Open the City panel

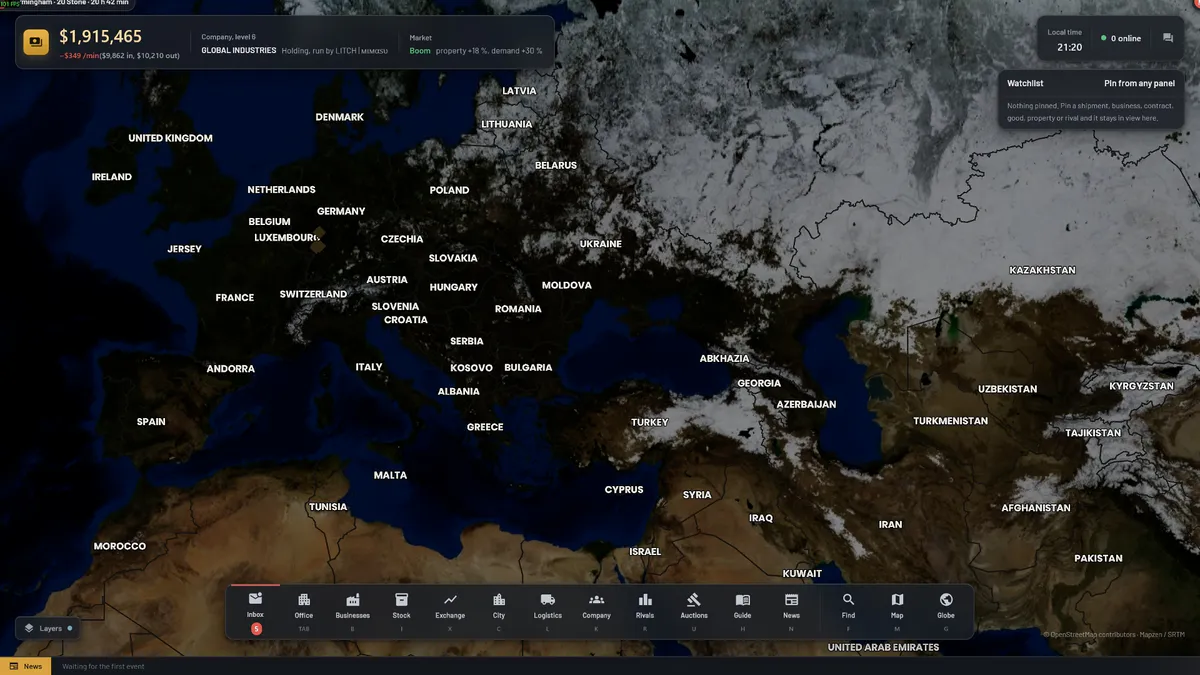pos(499,612)
